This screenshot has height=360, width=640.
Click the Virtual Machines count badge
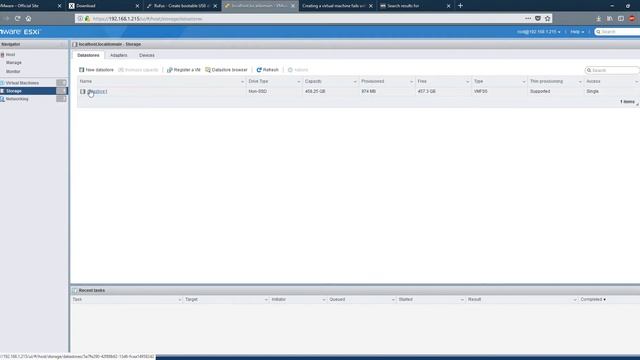click(61, 83)
